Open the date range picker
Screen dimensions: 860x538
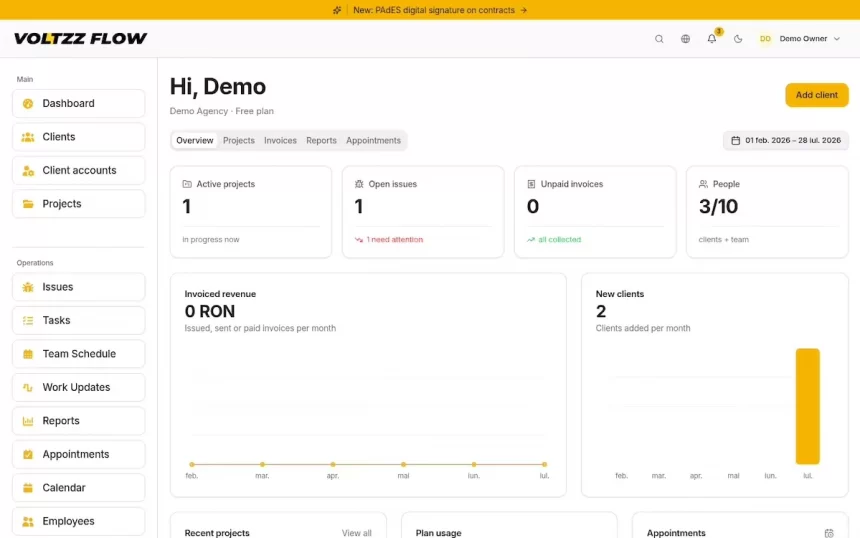coord(786,140)
